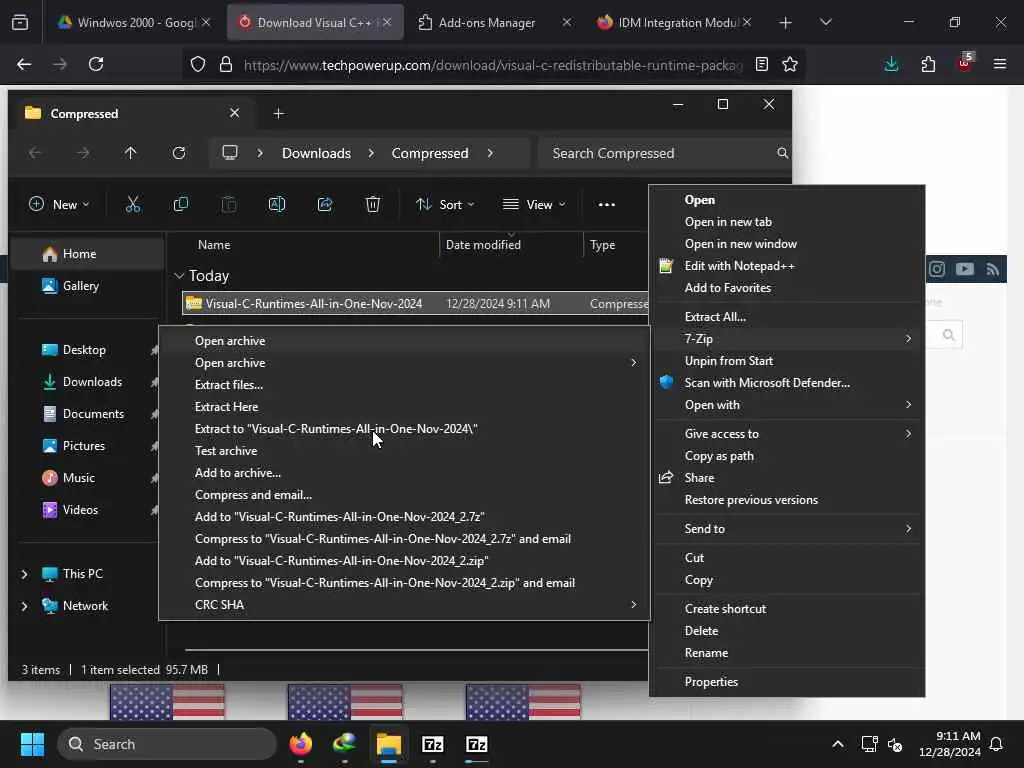The height and width of the screenshot is (768, 1024).
Task: Click the Windows taskbar Search box
Action: click(x=167, y=744)
